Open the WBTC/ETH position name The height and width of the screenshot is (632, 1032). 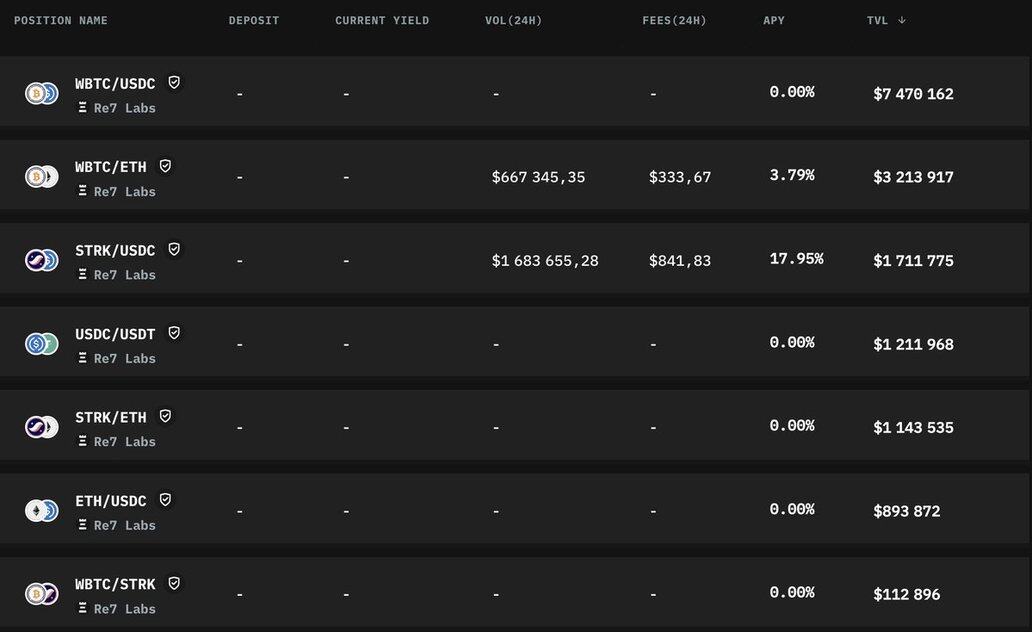click(x=110, y=167)
